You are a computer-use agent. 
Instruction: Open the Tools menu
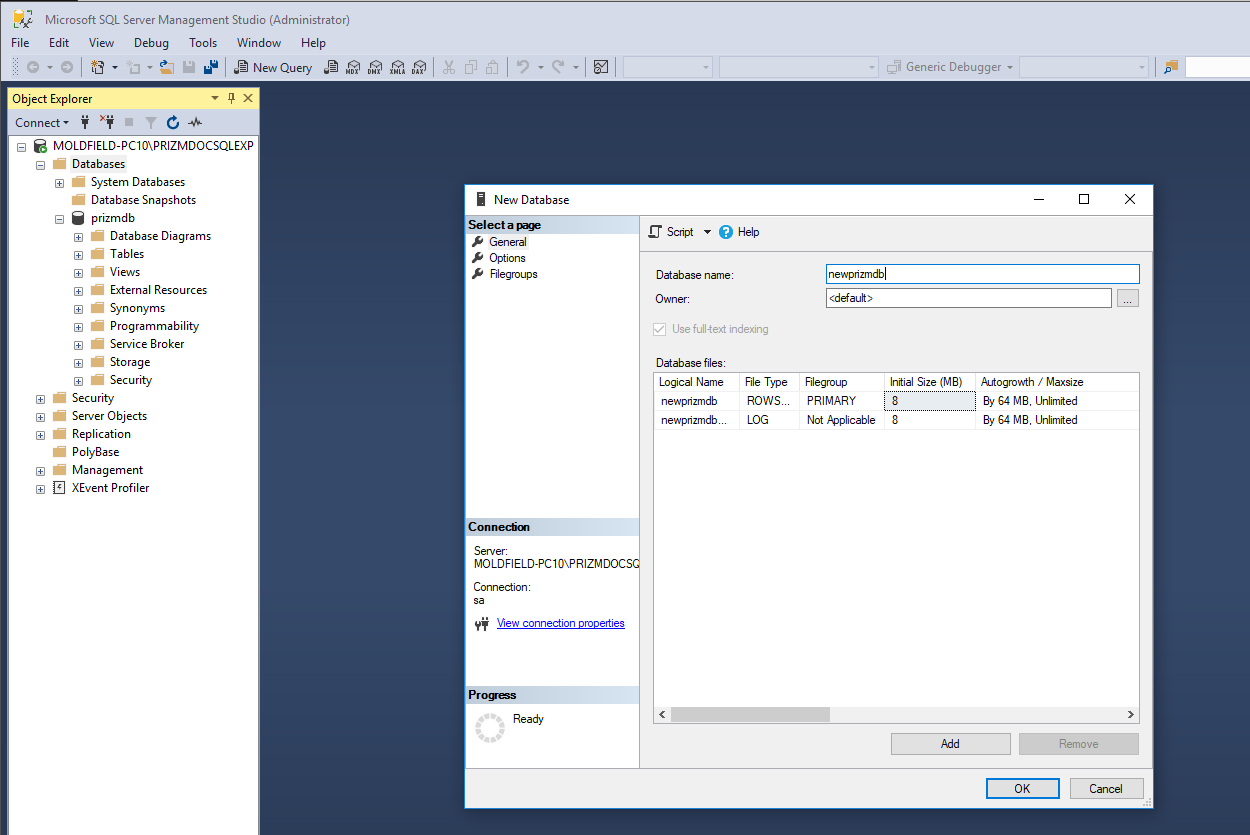point(203,43)
